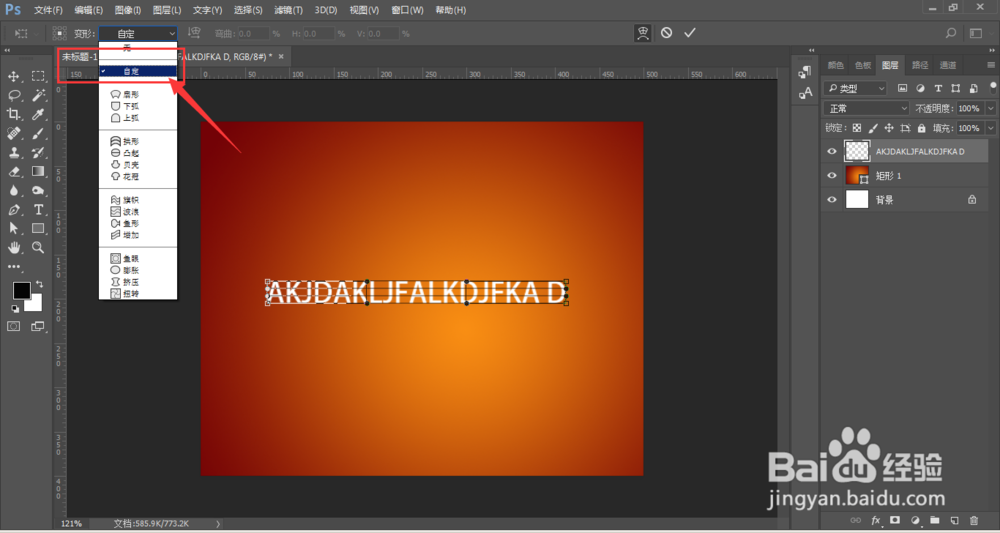Open the 正常 blend mode dropdown

point(866,108)
